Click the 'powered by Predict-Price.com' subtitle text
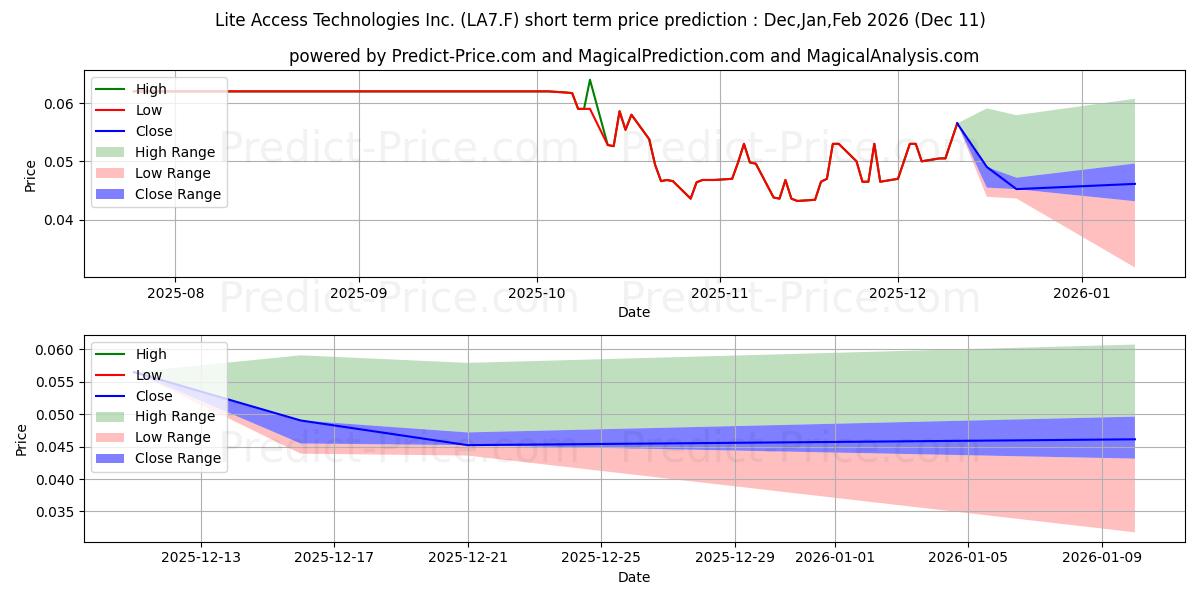The height and width of the screenshot is (600, 1200). pos(634,56)
